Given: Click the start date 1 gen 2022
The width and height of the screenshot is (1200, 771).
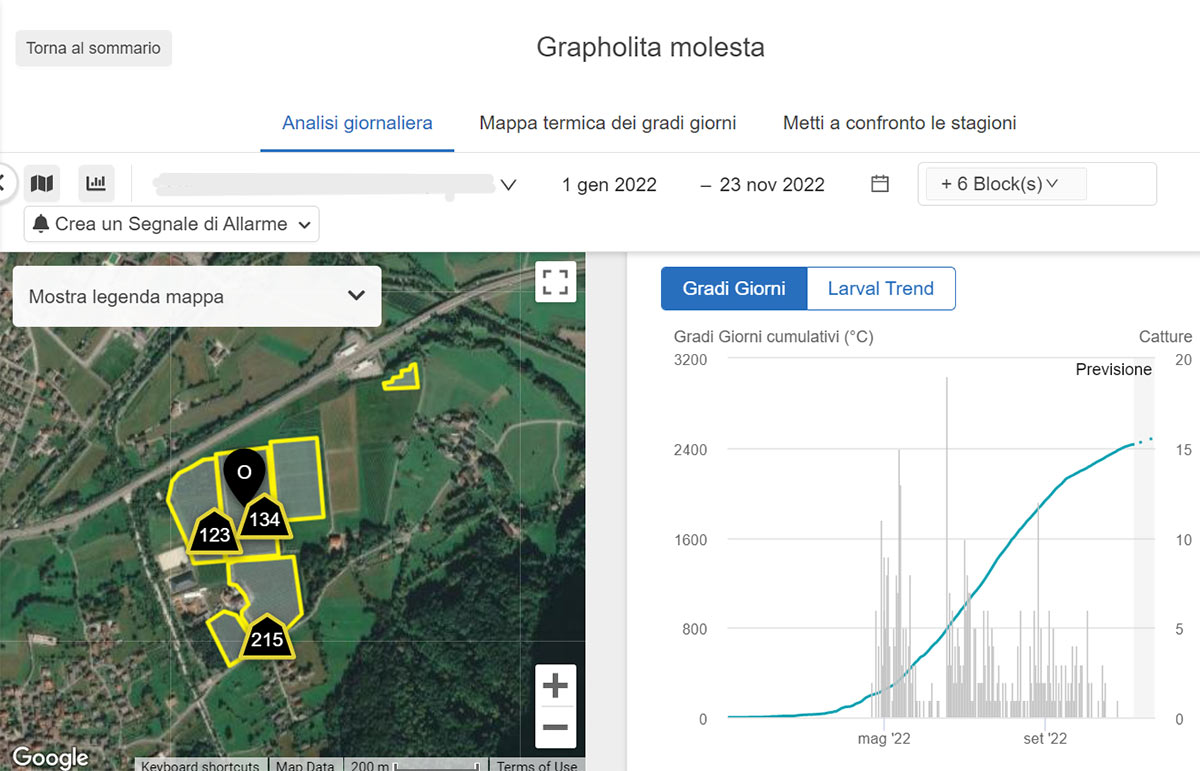Looking at the screenshot, I should click(609, 185).
